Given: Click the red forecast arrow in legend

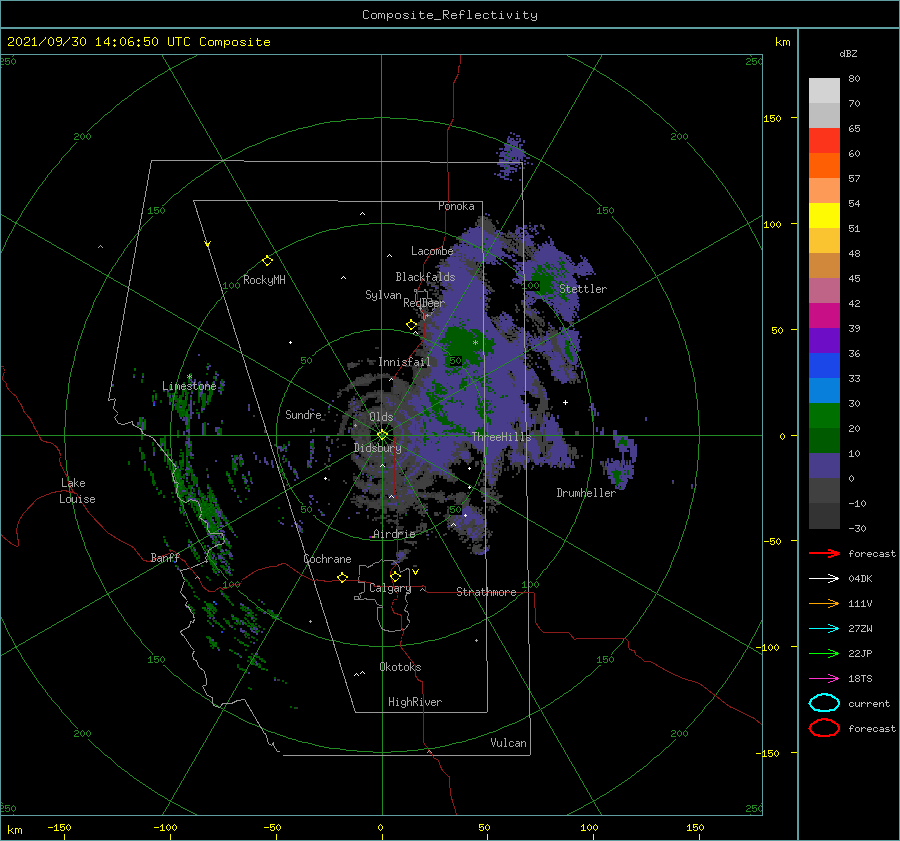Looking at the screenshot, I should coord(824,553).
